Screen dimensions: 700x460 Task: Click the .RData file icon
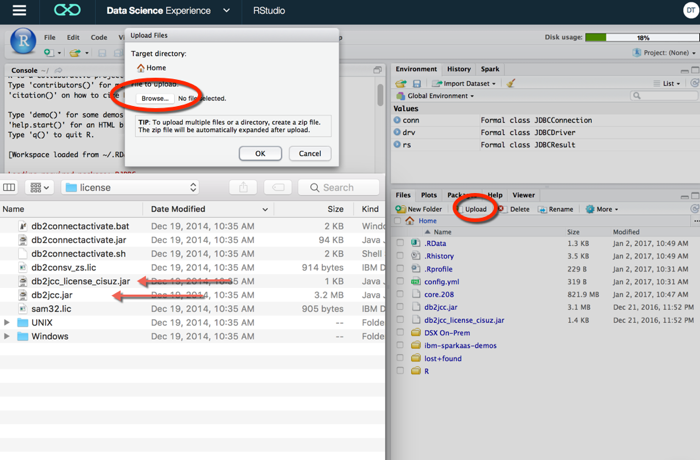click(x=416, y=243)
